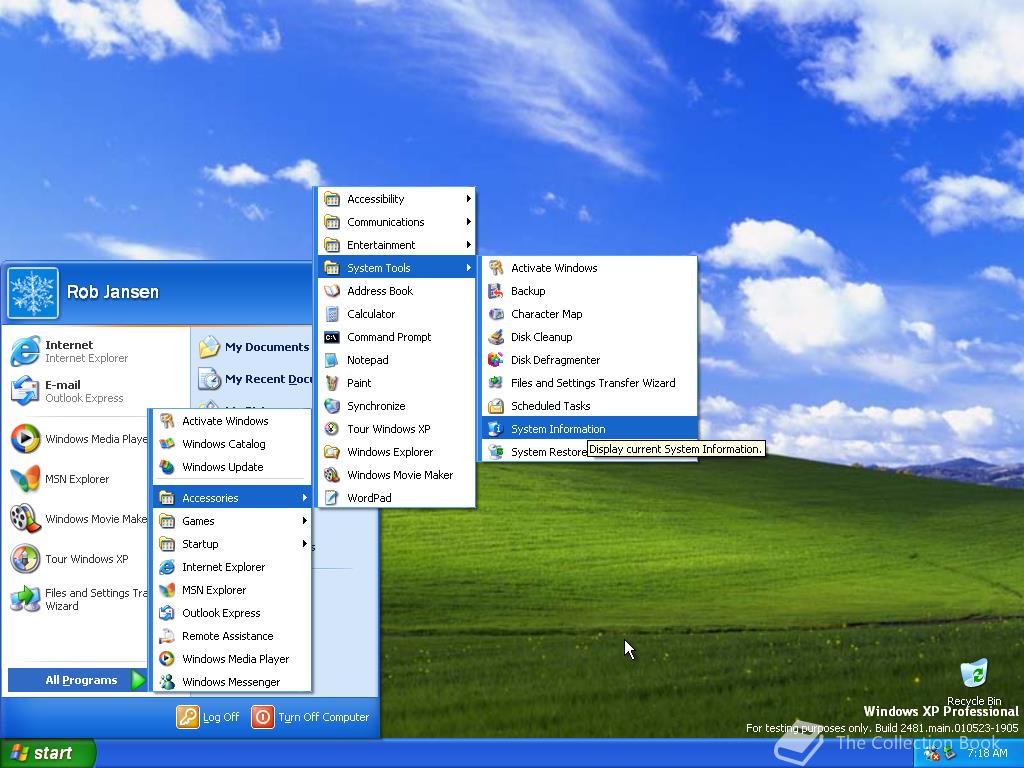
Task: Open Windows Movie Maker from left pane
Action: 78,519
